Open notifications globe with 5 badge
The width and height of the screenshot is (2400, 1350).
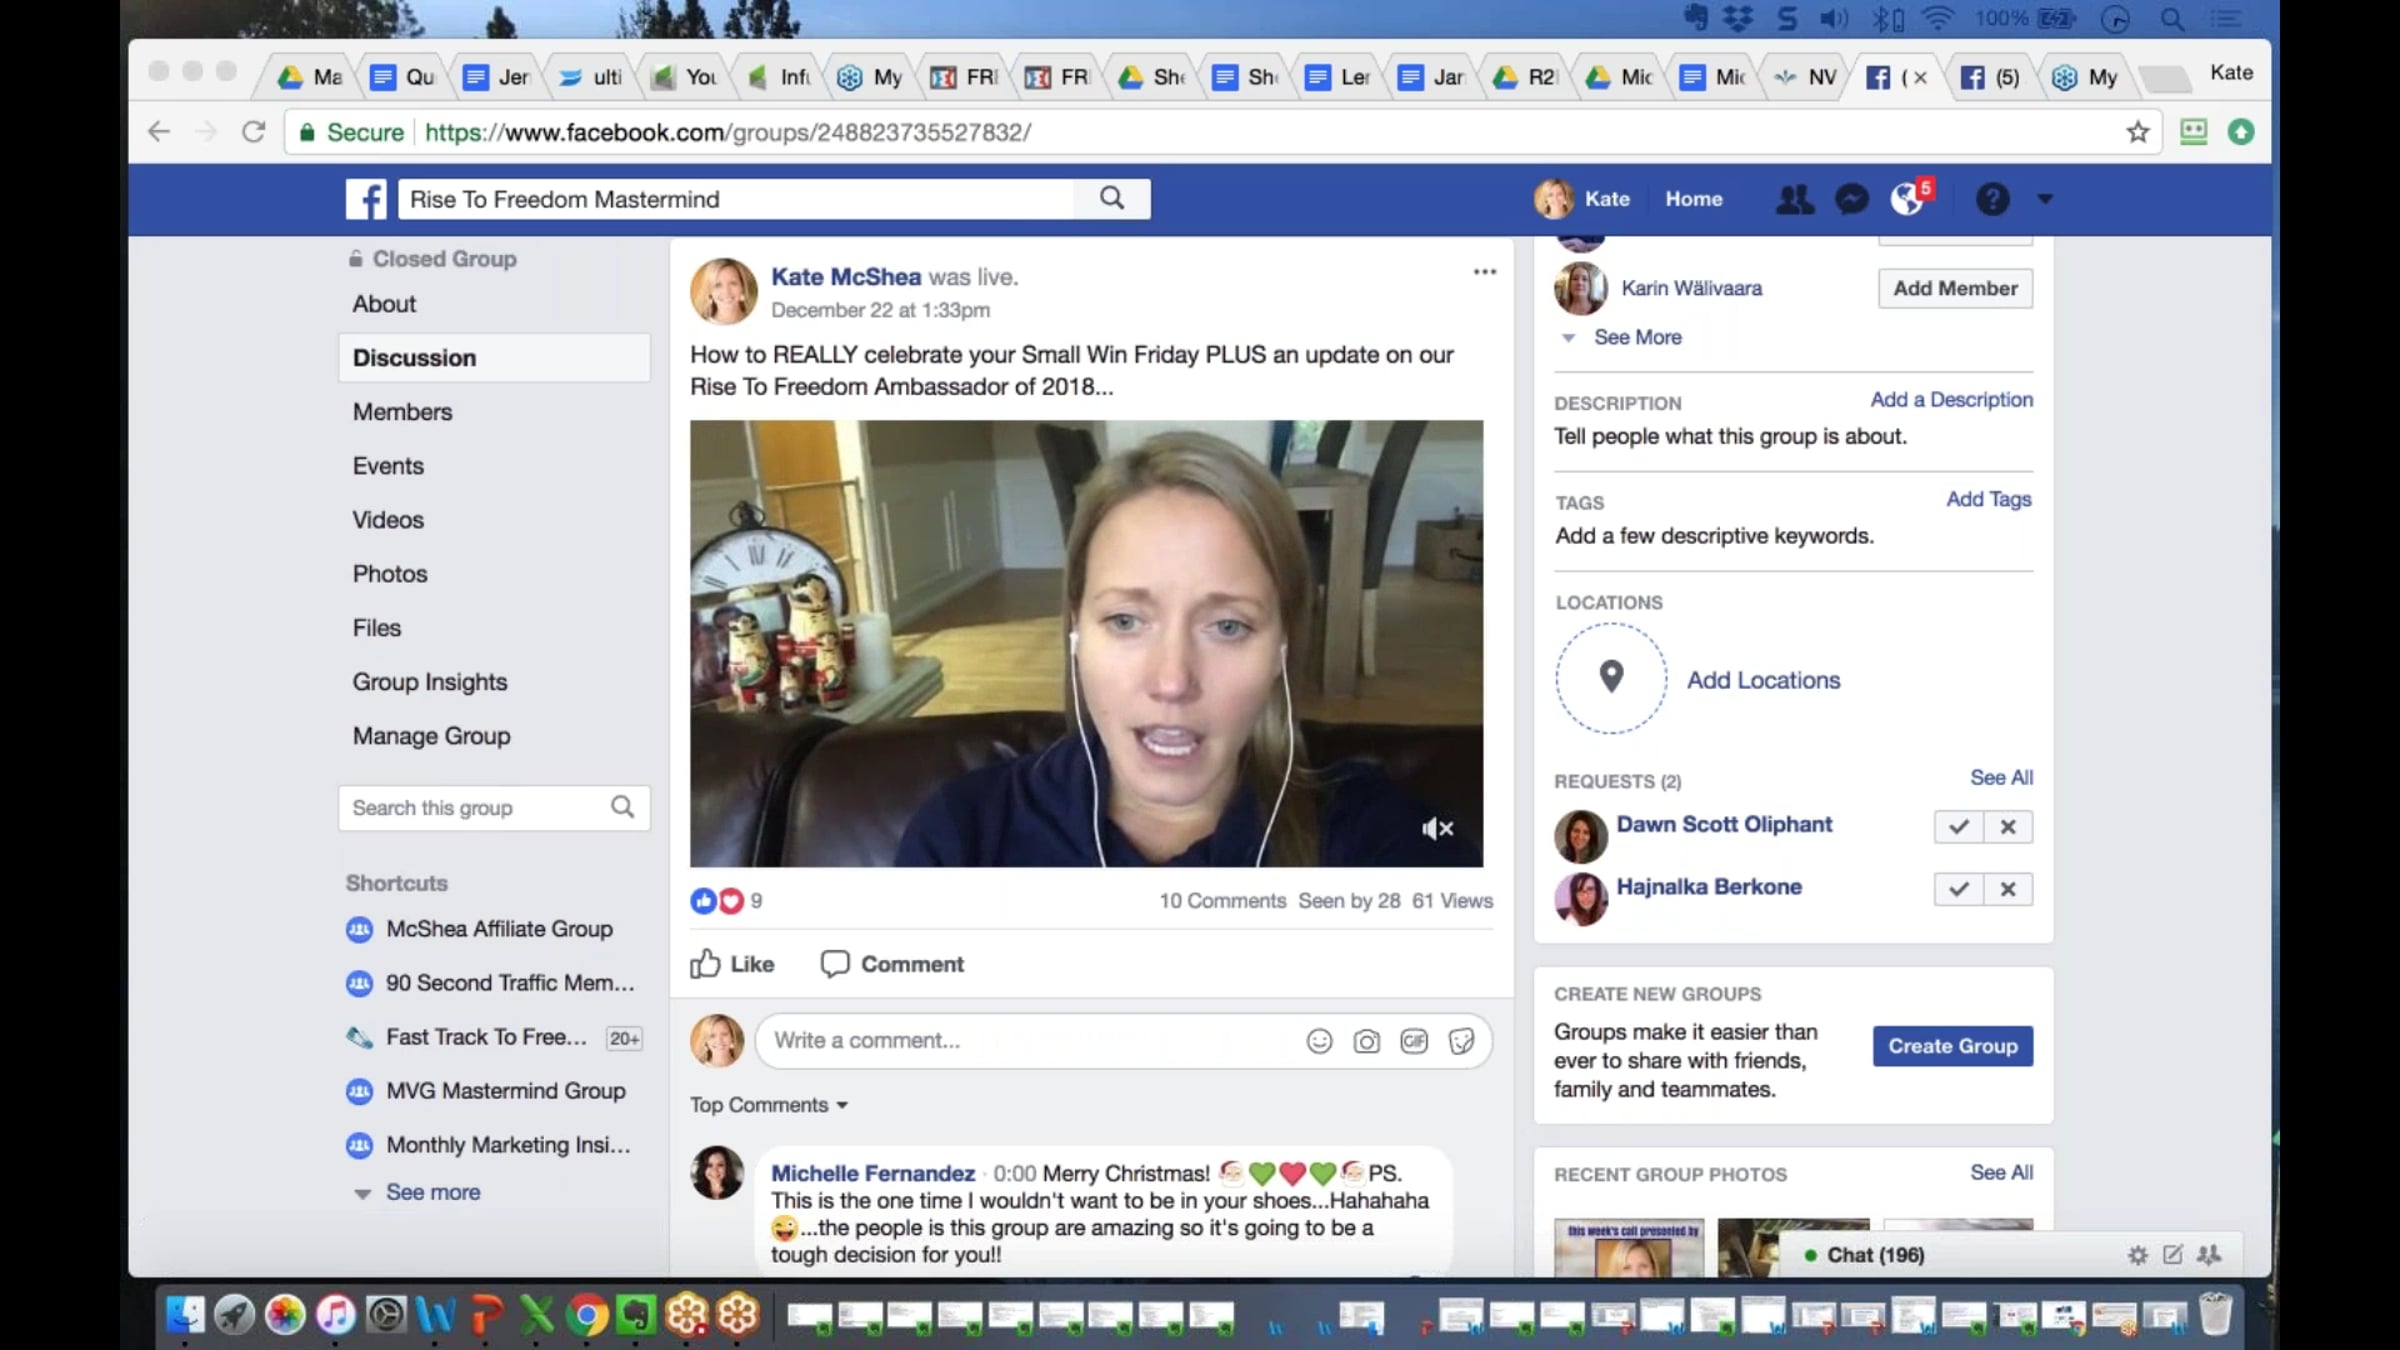coord(1907,198)
